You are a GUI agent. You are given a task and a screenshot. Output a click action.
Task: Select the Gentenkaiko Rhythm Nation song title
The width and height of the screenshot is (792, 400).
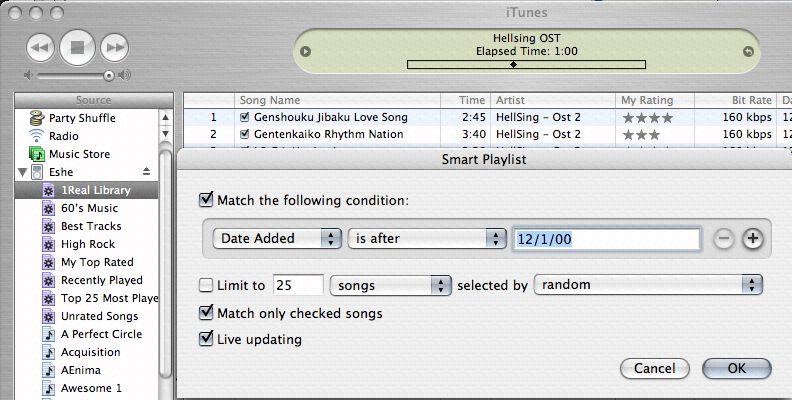pyautogui.click(x=328, y=134)
